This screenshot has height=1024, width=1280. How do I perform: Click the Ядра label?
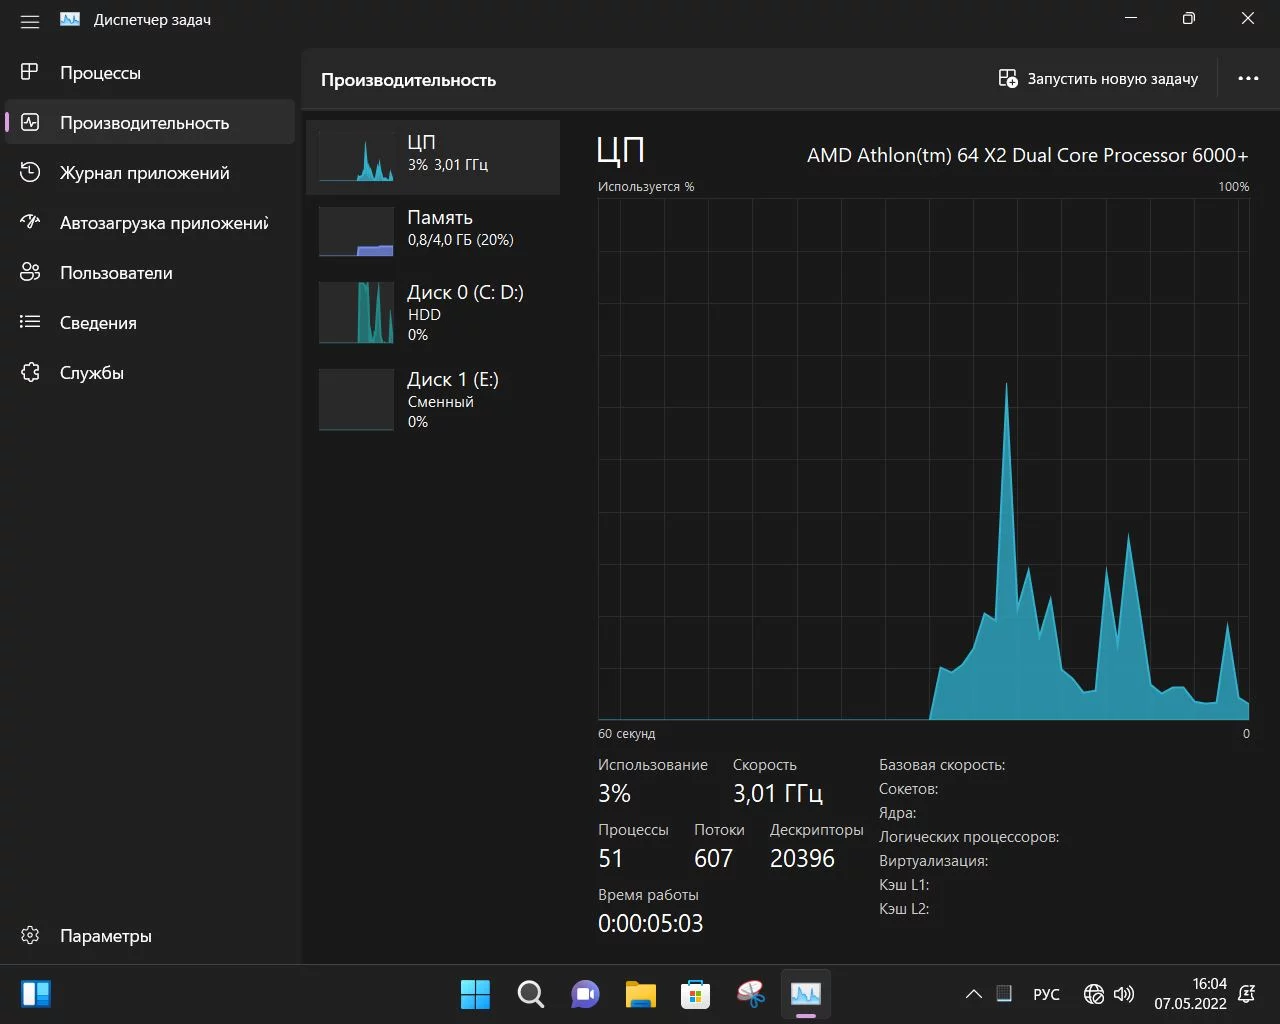(897, 813)
